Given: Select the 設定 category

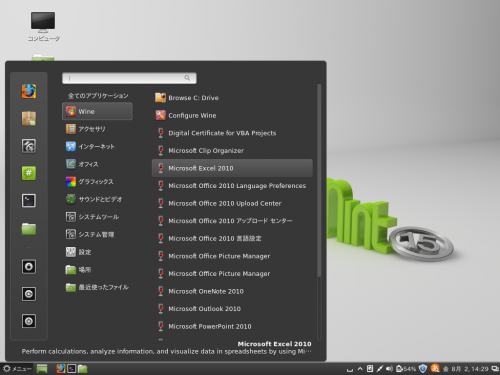Looking at the screenshot, I should [x=97, y=252].
